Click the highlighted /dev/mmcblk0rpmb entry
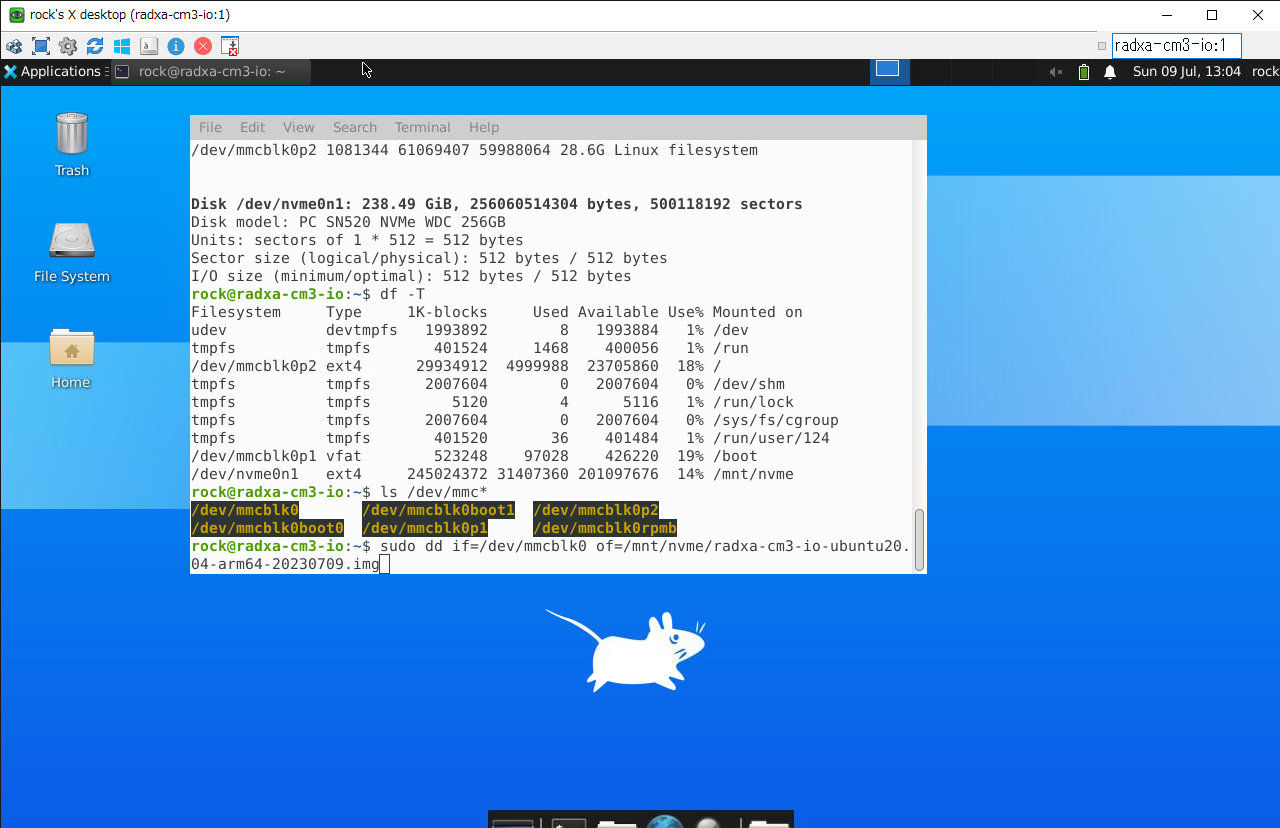 tap(605, 528)
